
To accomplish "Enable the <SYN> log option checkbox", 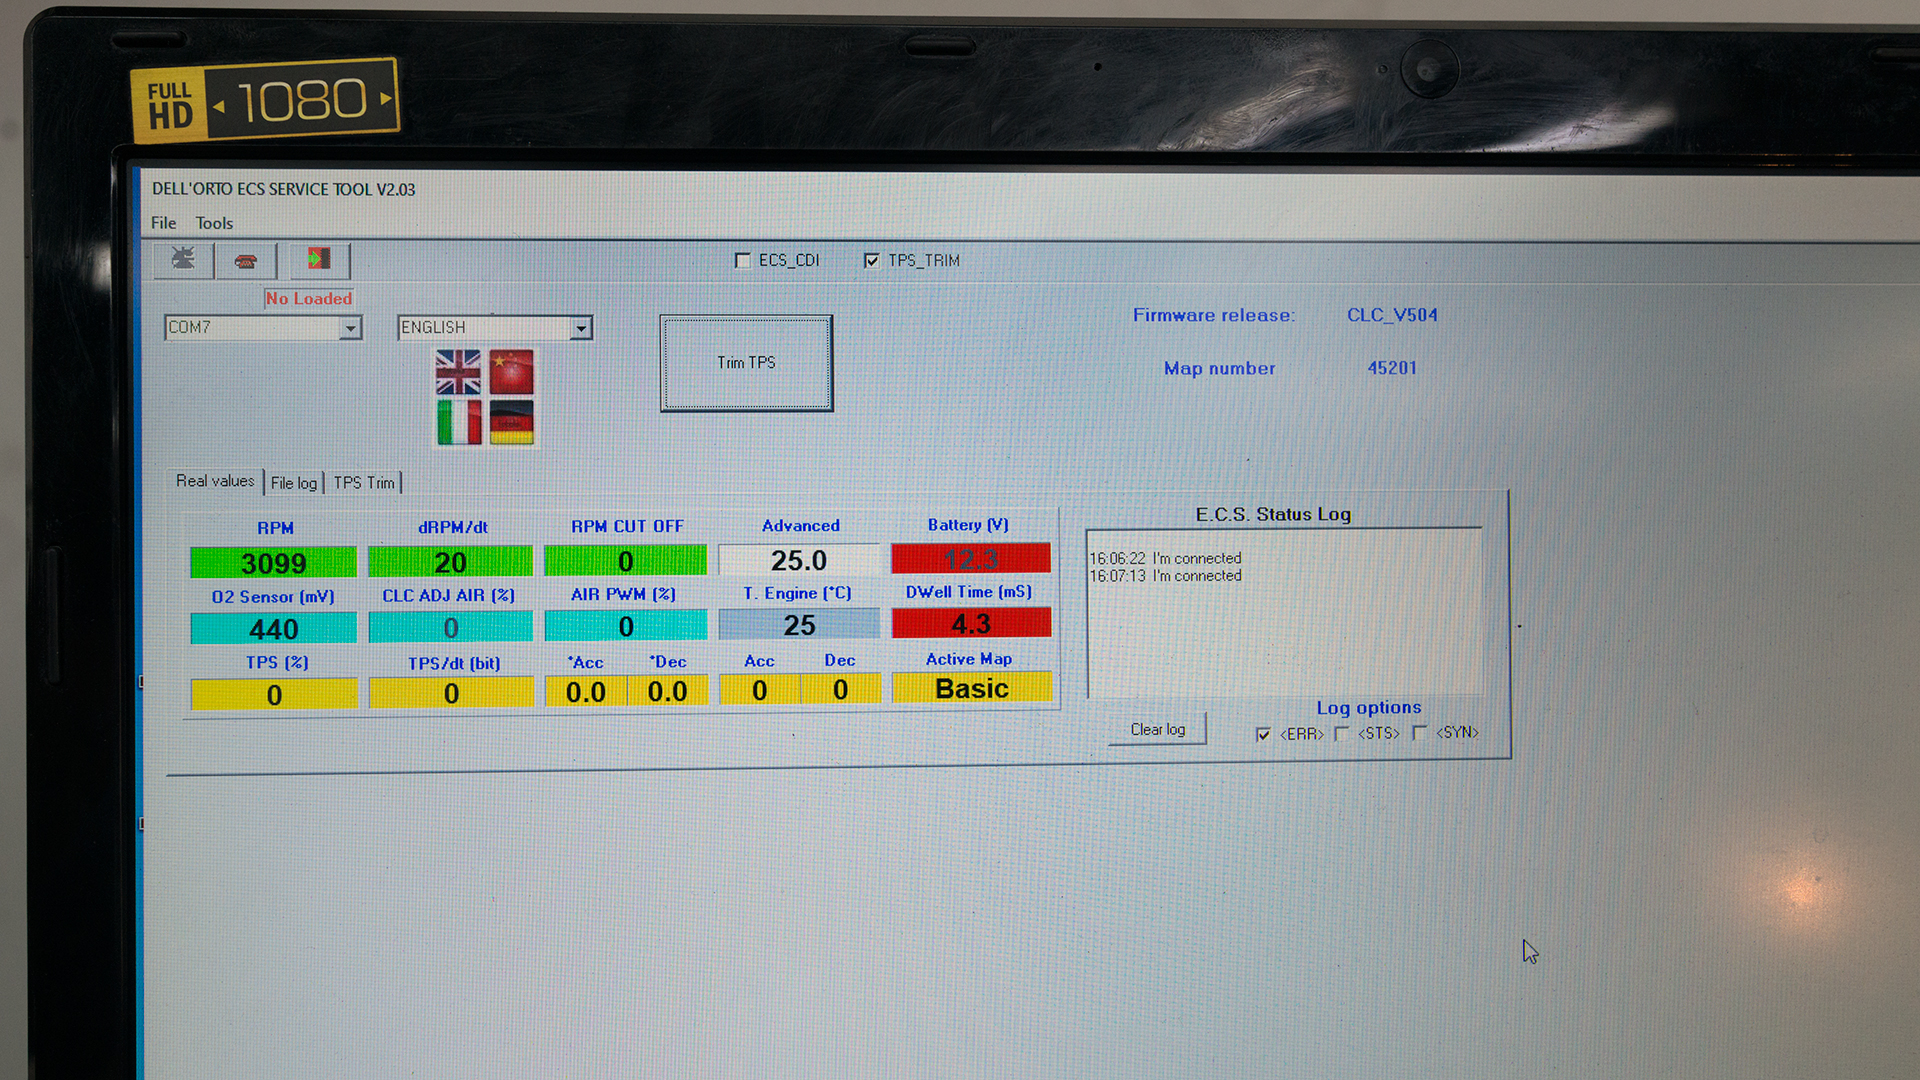I will (1419, 733).
